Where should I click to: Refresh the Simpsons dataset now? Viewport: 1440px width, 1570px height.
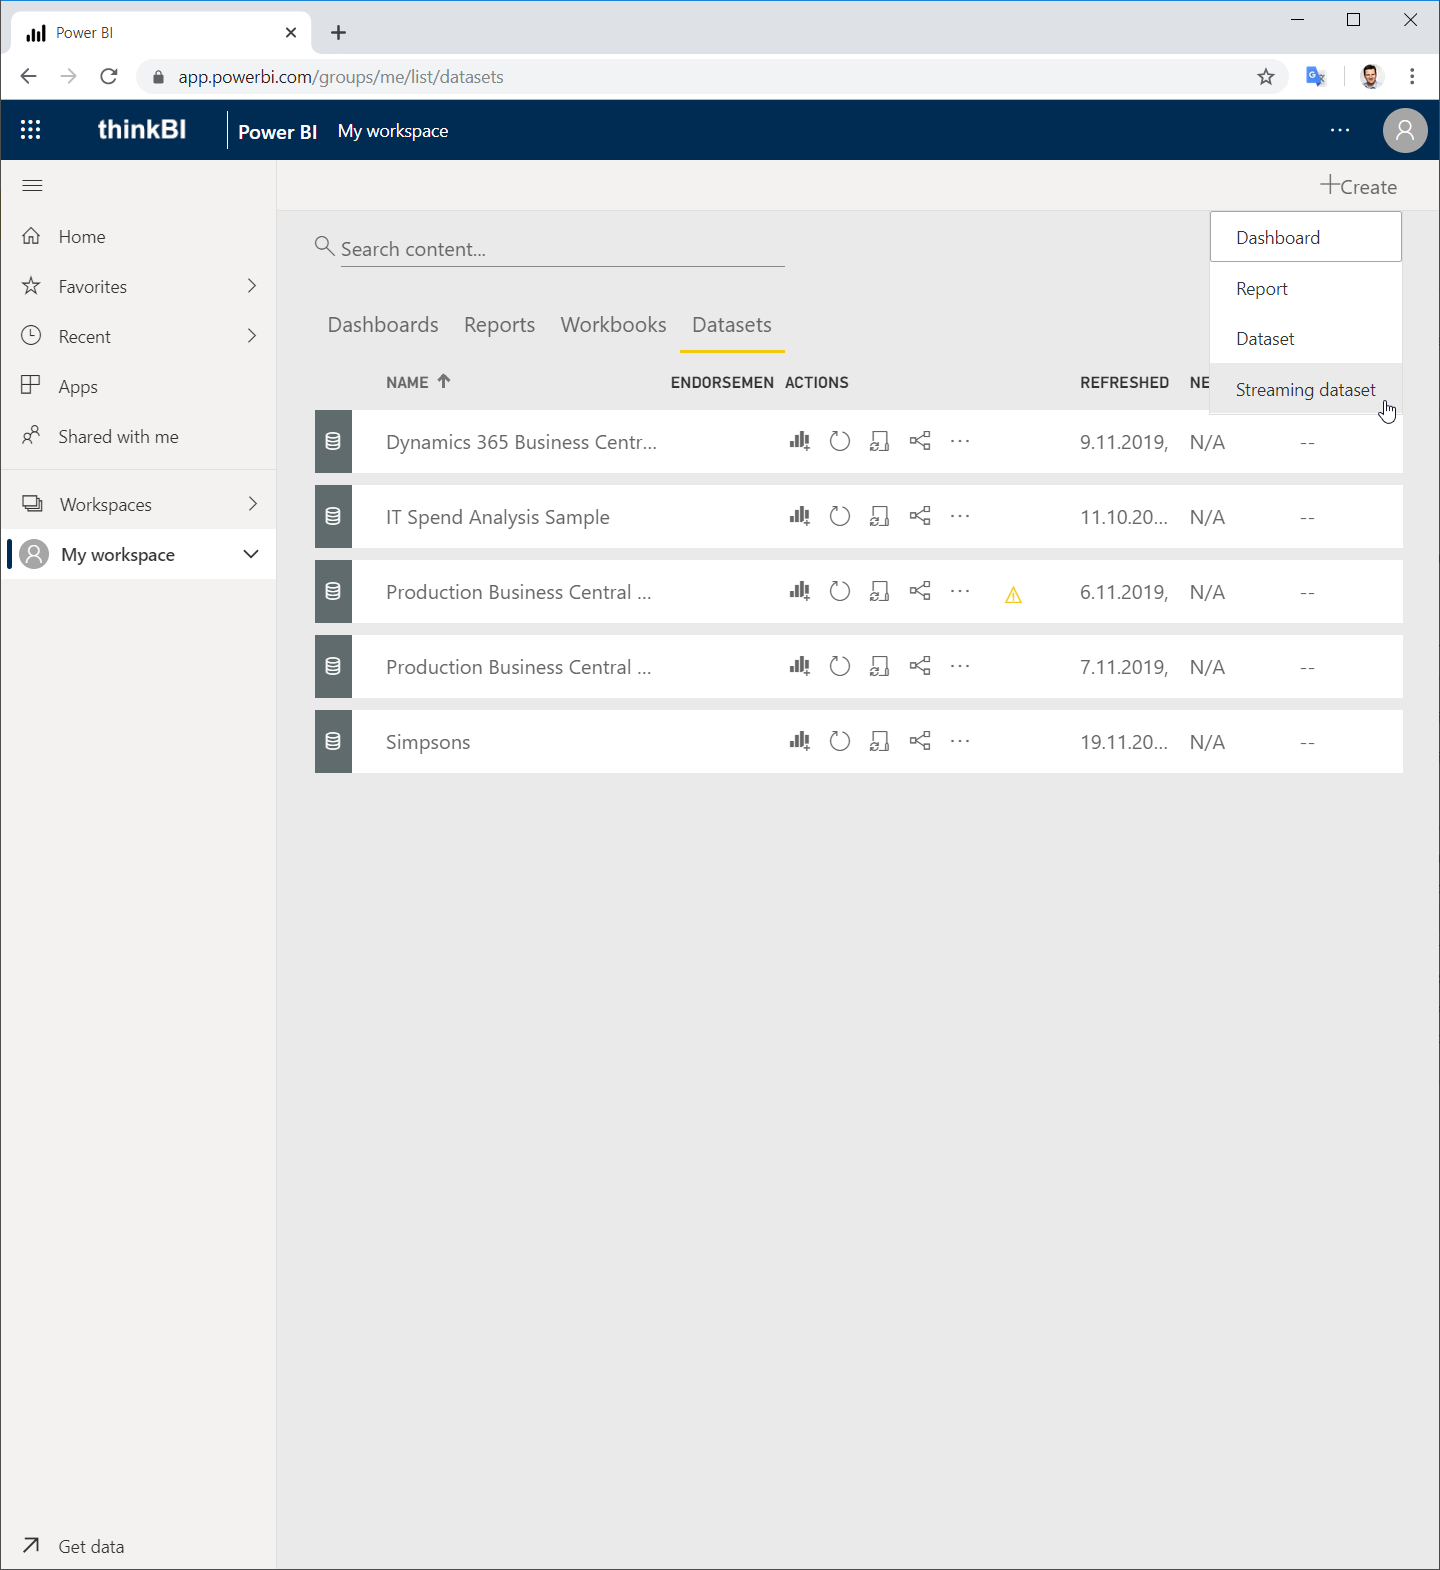pos(840,741)
